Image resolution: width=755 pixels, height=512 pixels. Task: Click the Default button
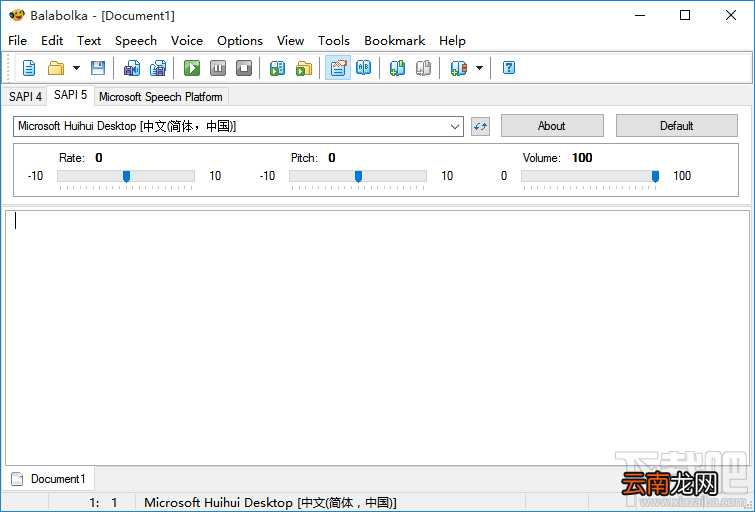[x=677, y=126]
